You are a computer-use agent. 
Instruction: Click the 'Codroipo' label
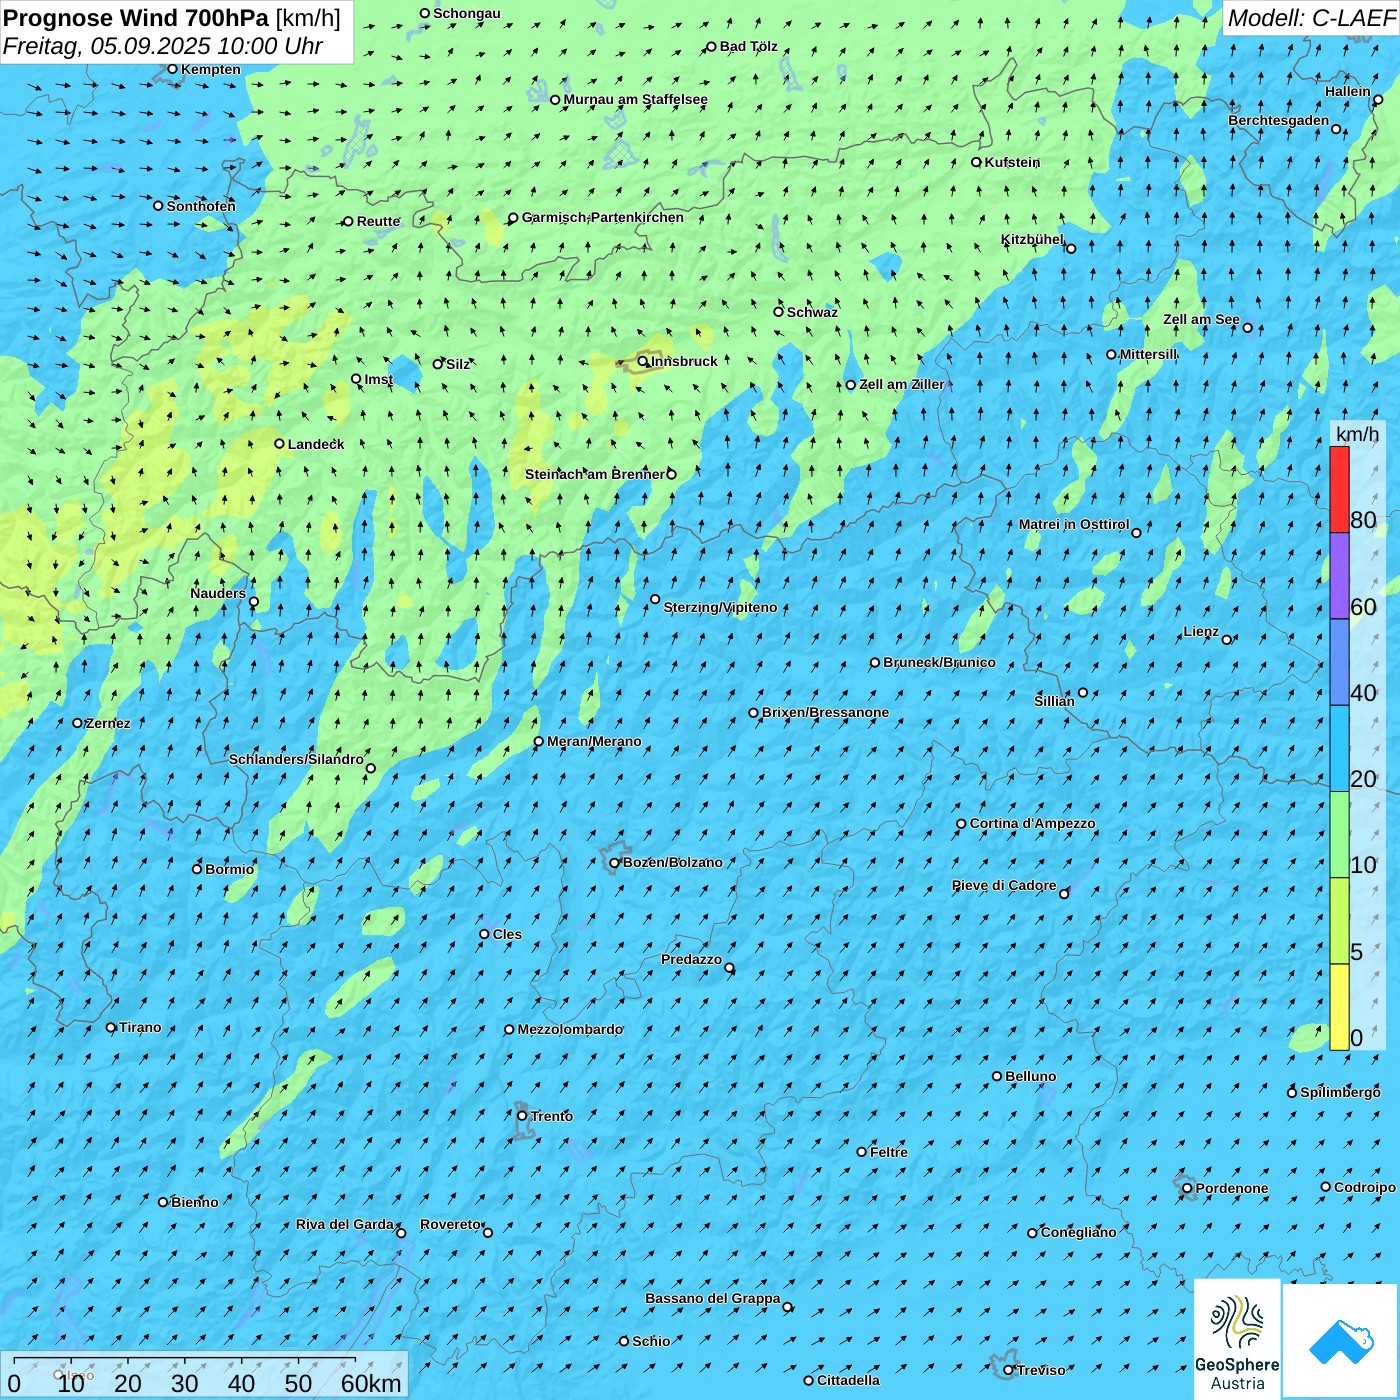(1365, 1187)
